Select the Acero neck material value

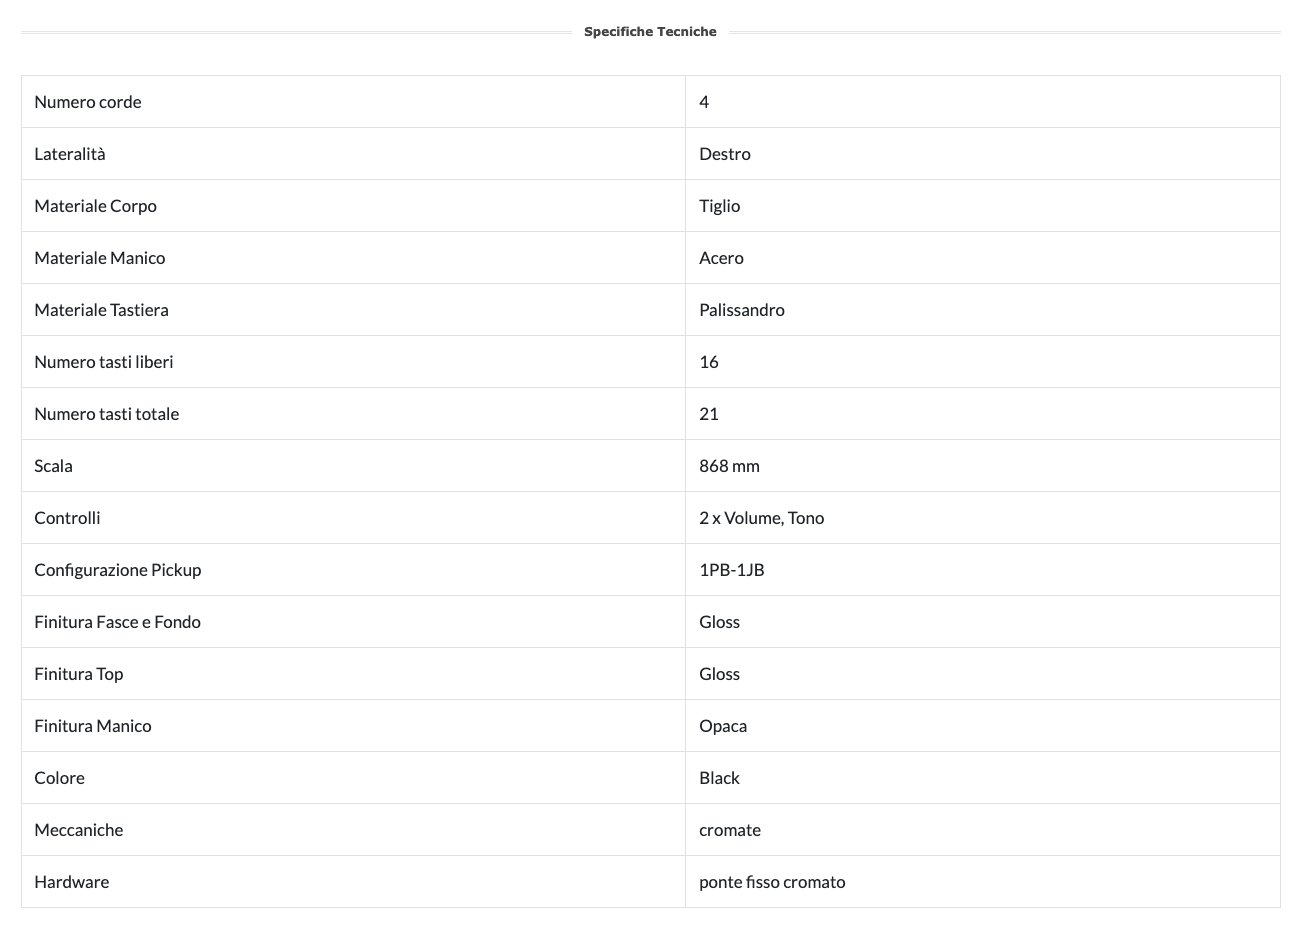(x=721, y=258)
